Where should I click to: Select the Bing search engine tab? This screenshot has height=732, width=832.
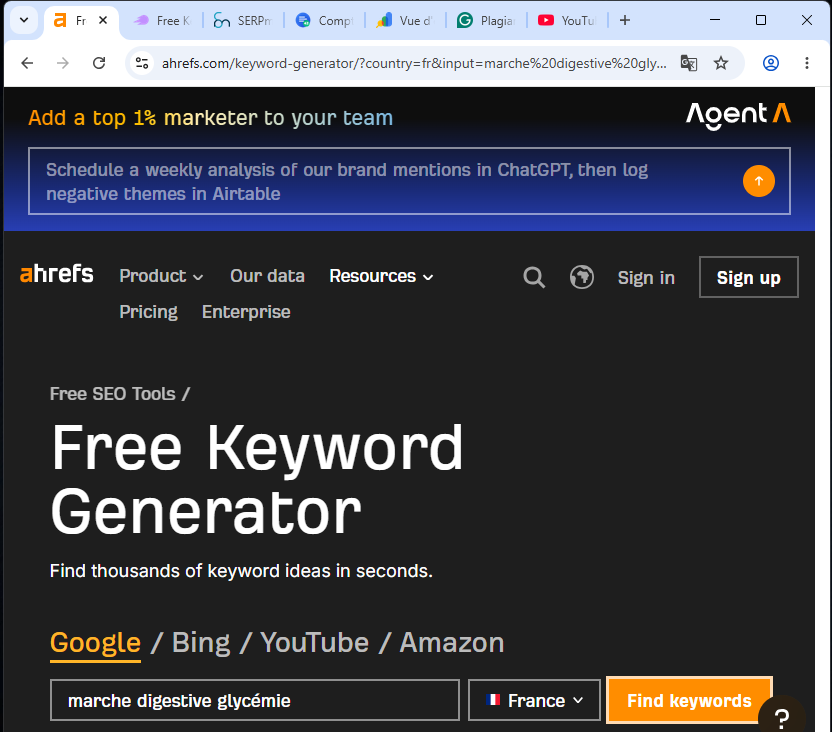[x=201, y=643]
